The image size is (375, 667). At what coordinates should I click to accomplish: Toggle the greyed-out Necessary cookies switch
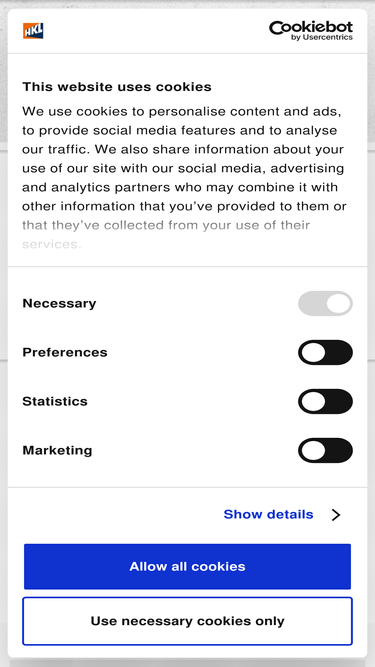(x=325, y=303)
